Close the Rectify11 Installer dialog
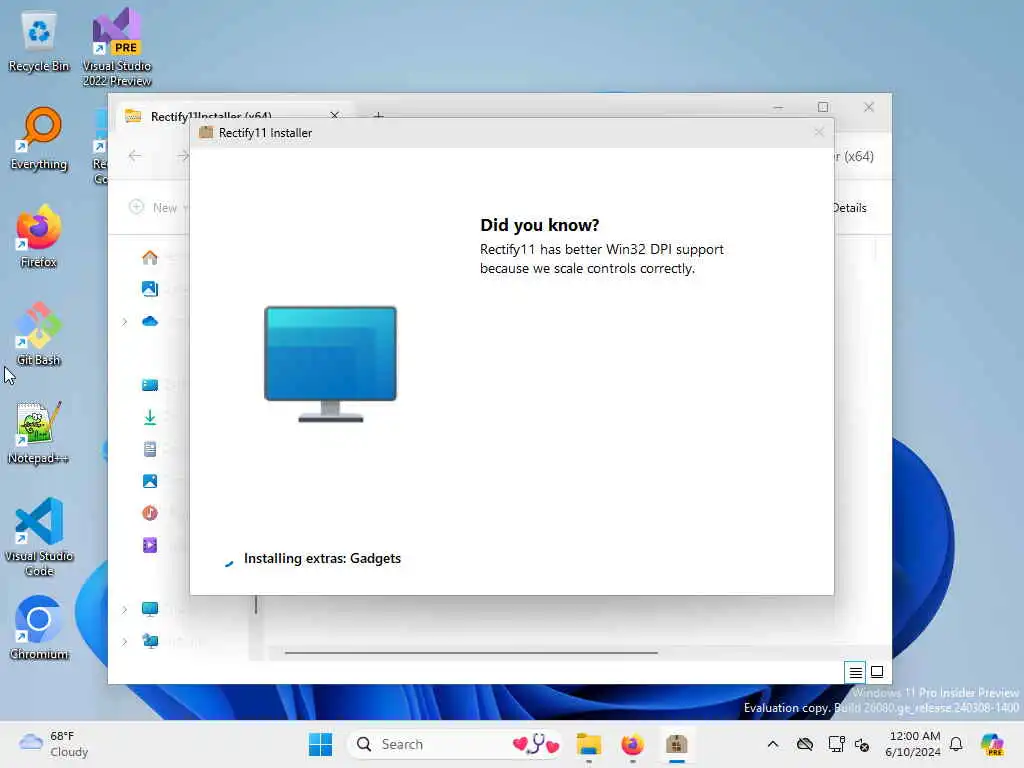1024x768 pixels. coord(819,133)
